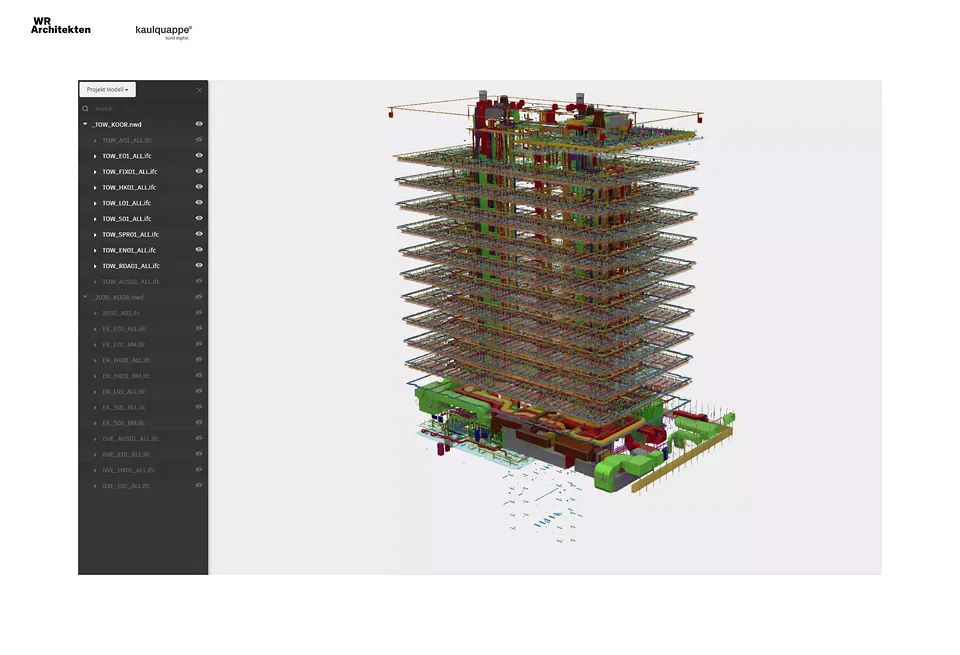
Task: Select the GVE_HK01_ALL.ifc label
Action: [128, 470]
